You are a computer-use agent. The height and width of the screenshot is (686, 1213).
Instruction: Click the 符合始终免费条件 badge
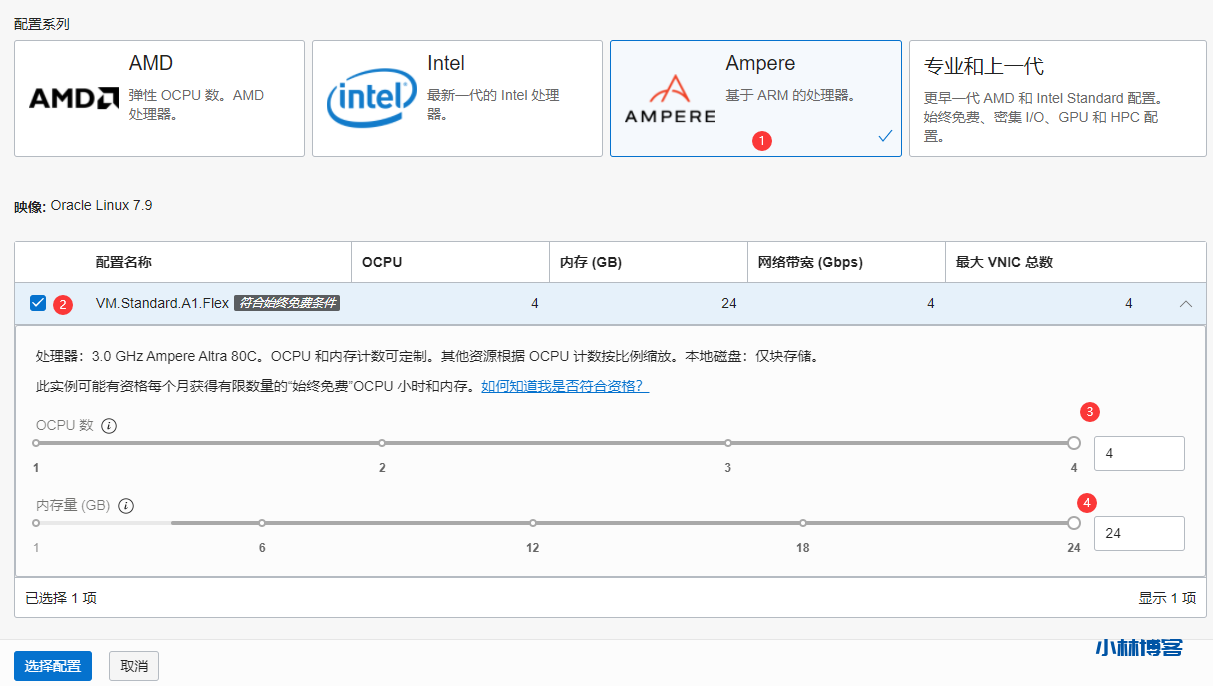pos(287,303)
